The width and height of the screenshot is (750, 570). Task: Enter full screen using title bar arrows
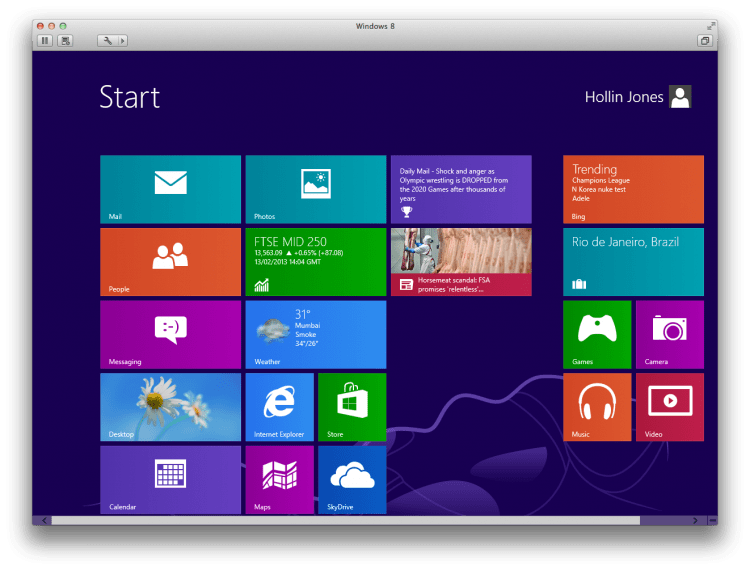[x=711, y=26]
